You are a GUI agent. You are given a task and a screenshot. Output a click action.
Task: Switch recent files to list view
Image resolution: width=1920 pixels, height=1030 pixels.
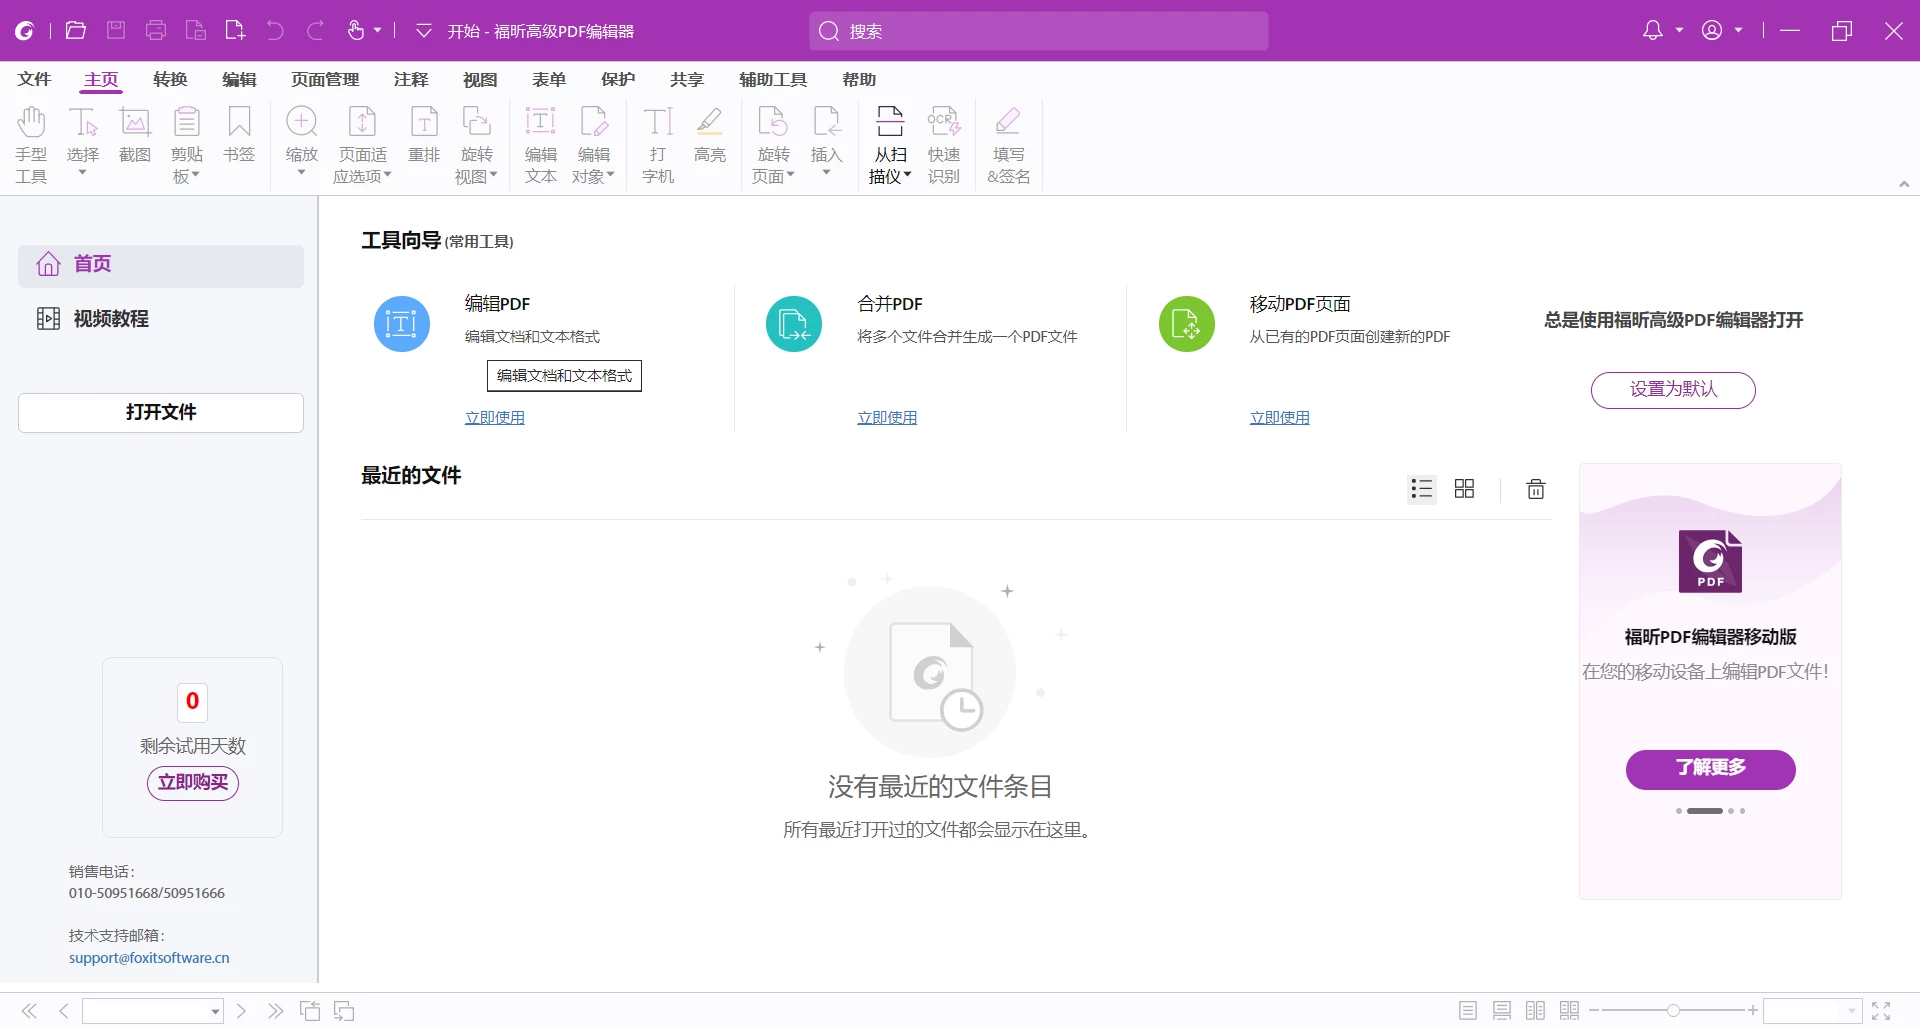(1422, 489)
